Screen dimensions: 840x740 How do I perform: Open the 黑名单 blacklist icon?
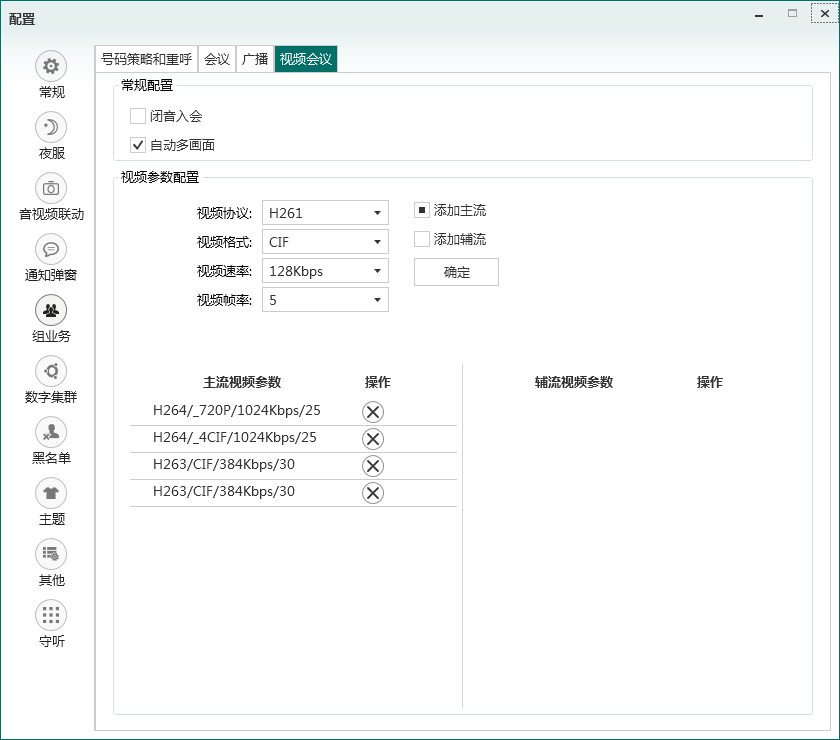pyautogui.click(x=51, y=432)
